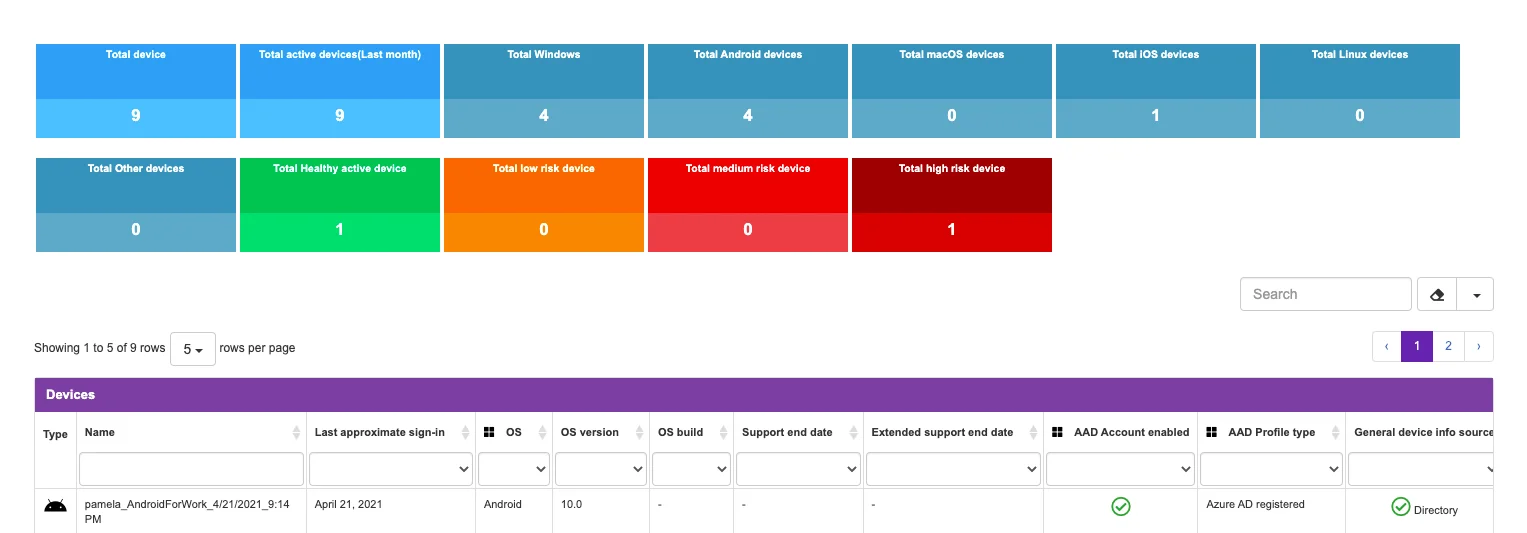This screenshot has width=1527, height=533.
Task: Click the eraser clear-search icon
Action: click(x=1437, y=295)
